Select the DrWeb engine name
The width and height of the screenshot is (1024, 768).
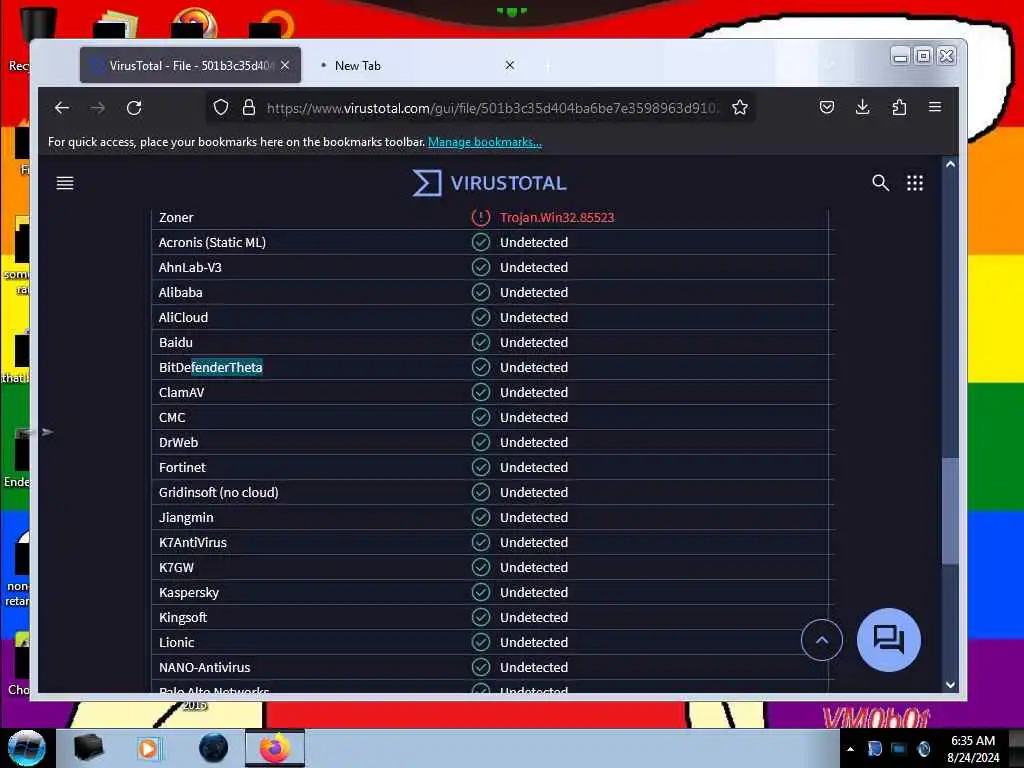(178, 442)
